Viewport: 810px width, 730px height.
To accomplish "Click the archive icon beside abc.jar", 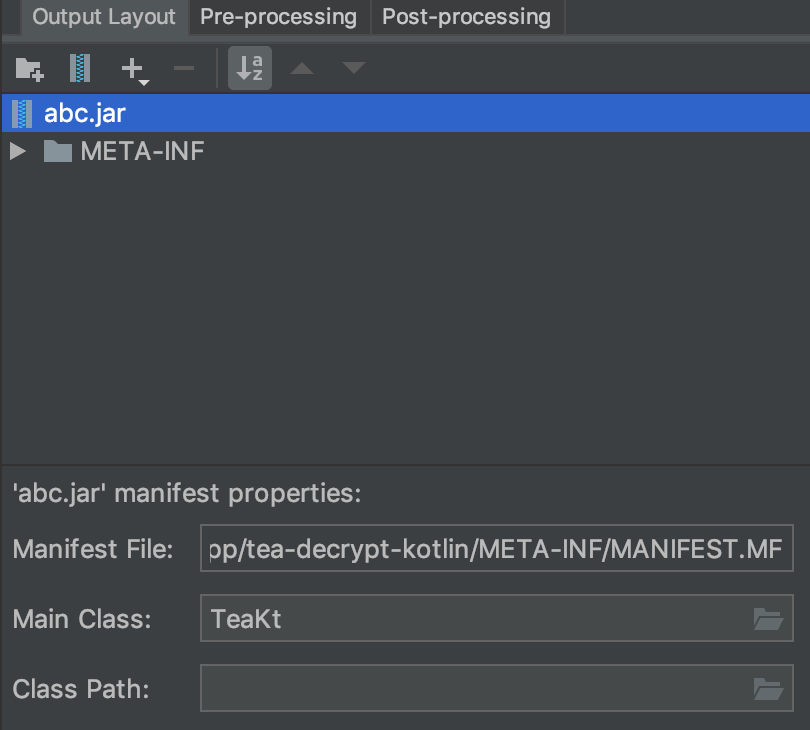I will pyautogui.click(x=22, y=113).
